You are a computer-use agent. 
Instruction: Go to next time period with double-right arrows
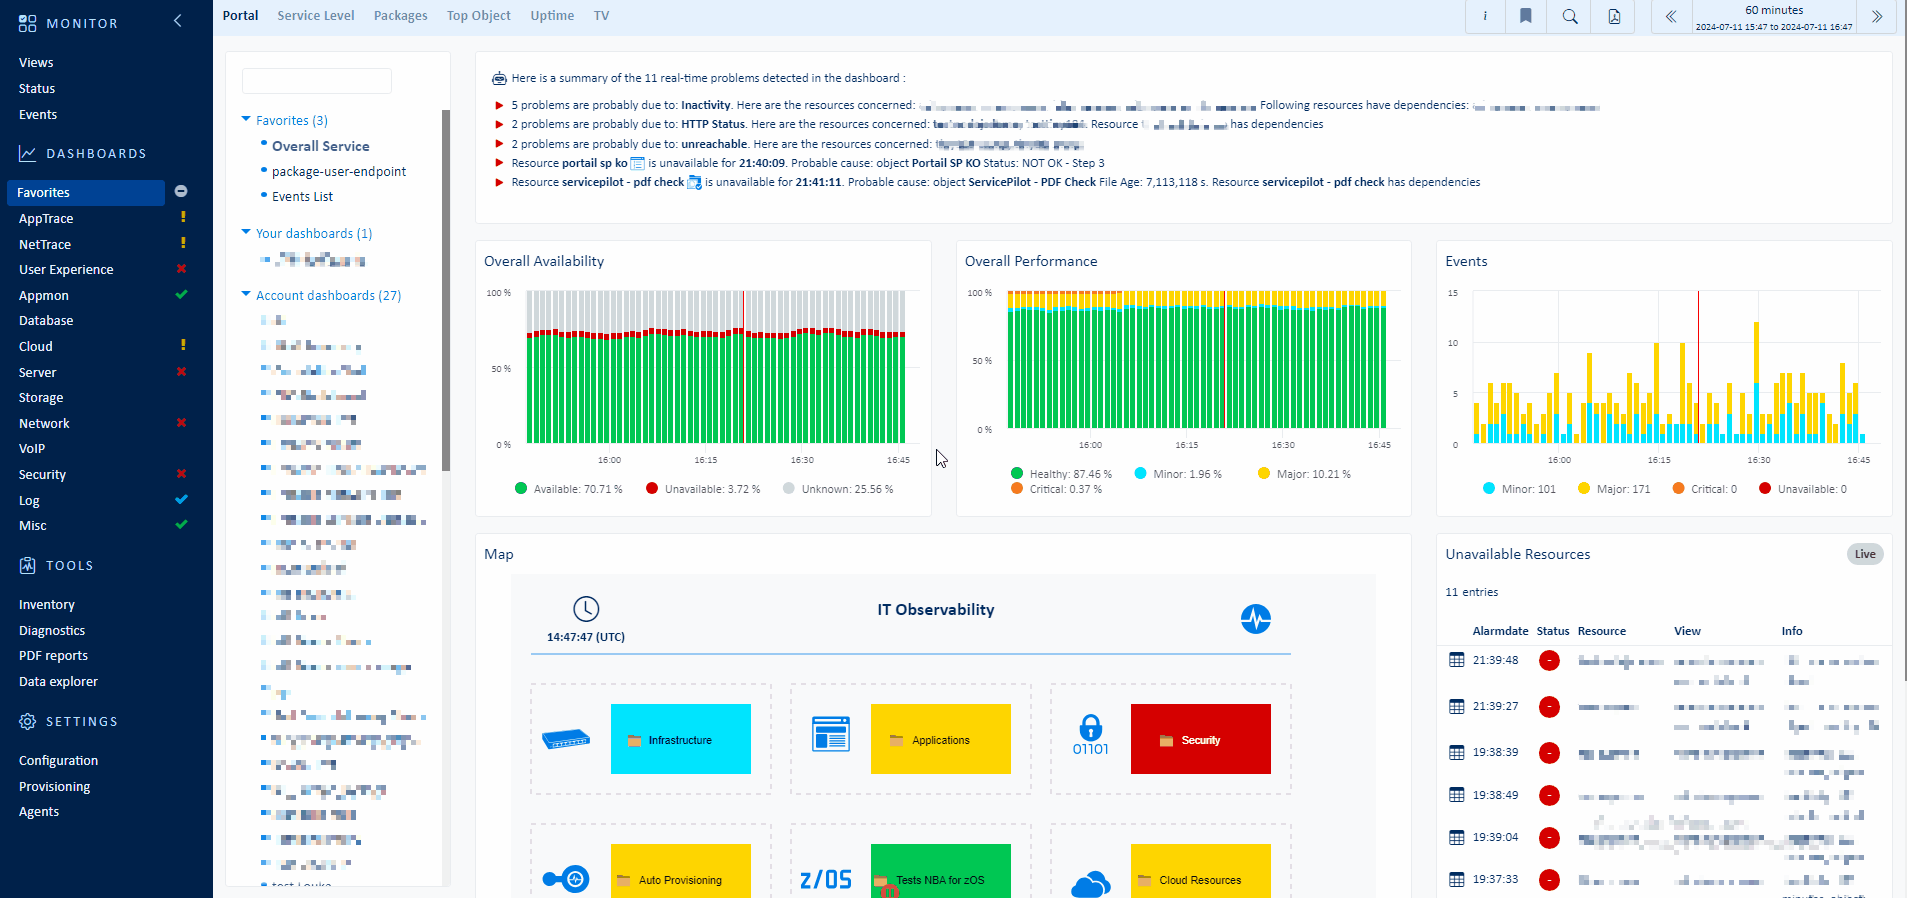[x=1877, y=16]
